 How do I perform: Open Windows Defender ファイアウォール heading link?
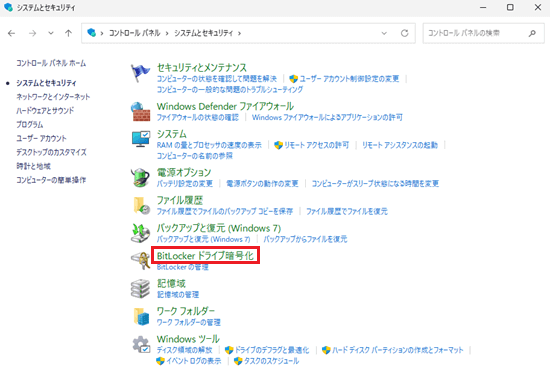pos(225,106)
